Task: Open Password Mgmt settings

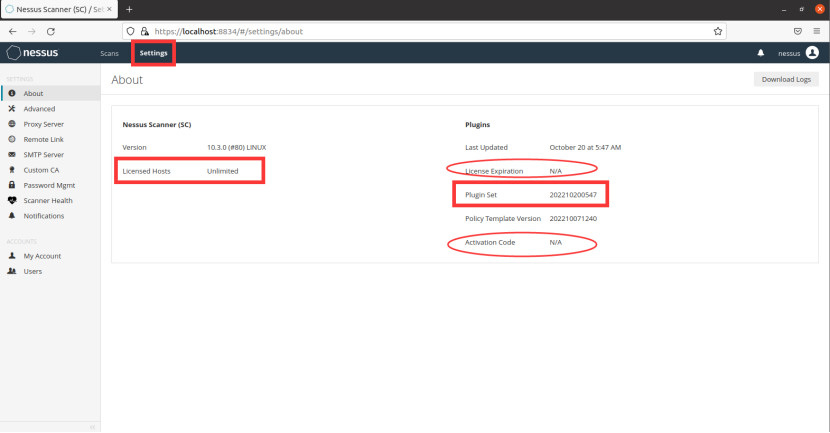Action: coord(50,185)
